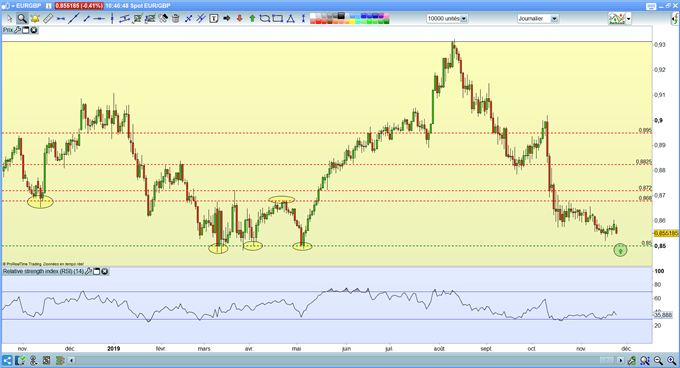The height and width of the screenshot is (368, 680).
Task: Select the vertical measure arrow tool
Action: (x=303, y=19)
